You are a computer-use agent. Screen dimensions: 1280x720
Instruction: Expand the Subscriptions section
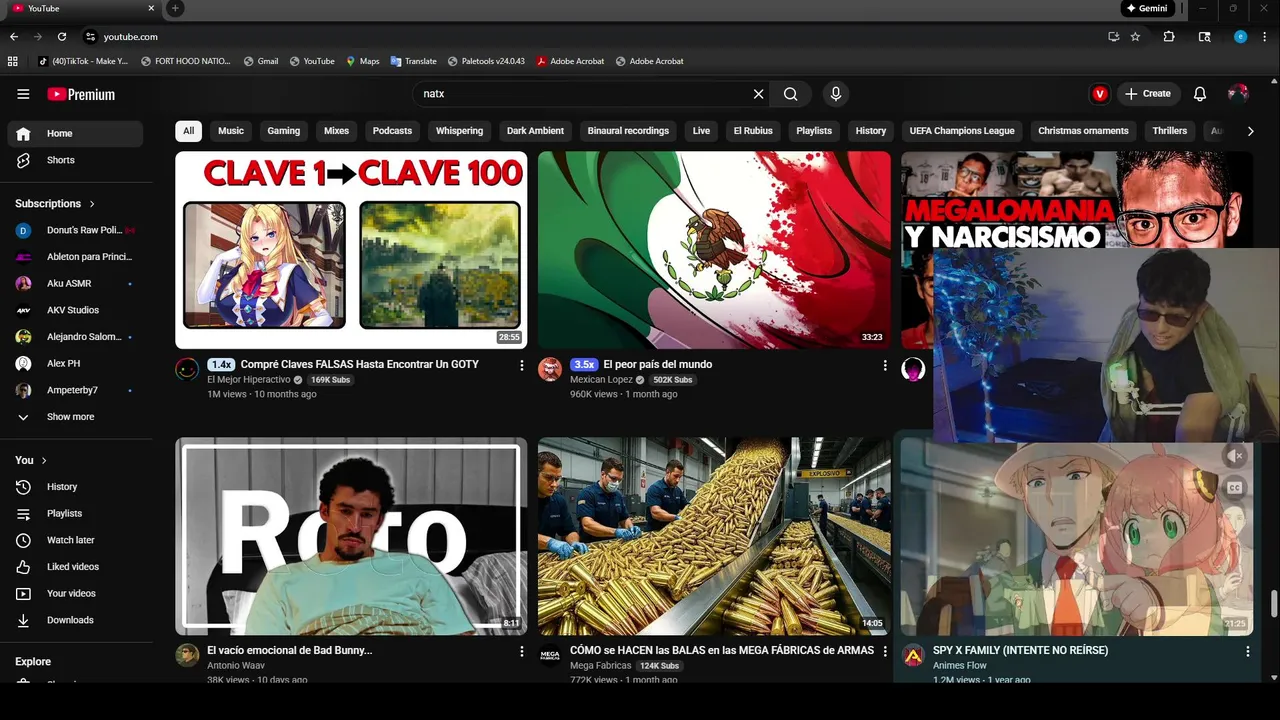pos(55,203)
